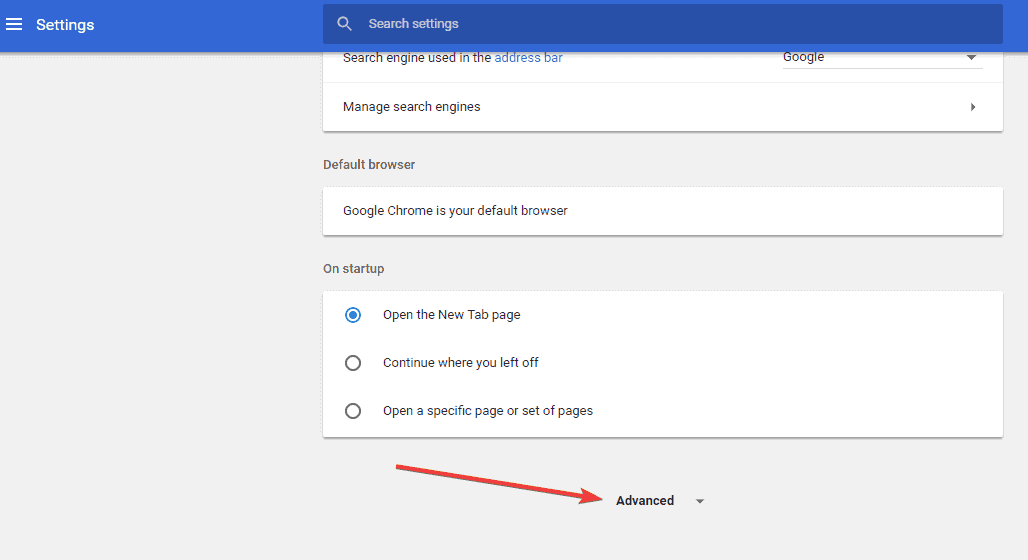Select the Open the New Tab page radio button

pyautogui.click(x=353, y=315)
